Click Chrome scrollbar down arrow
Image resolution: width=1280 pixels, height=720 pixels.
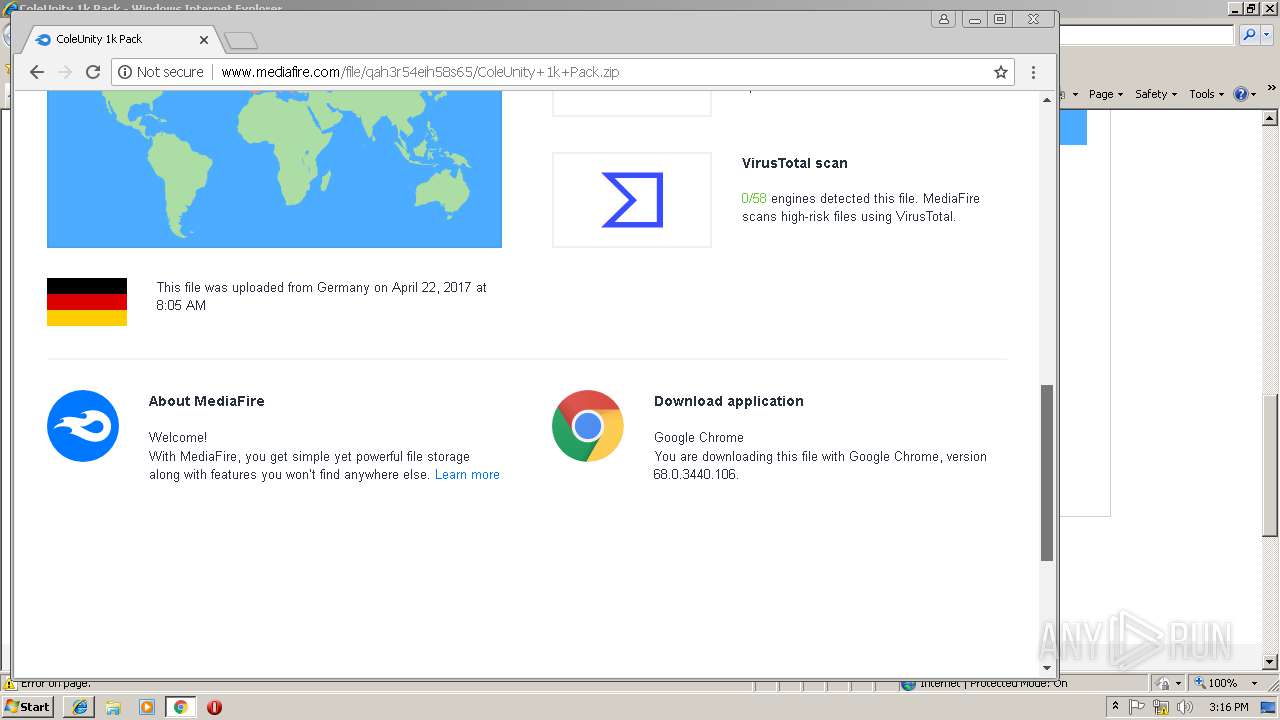[1047, 668]
